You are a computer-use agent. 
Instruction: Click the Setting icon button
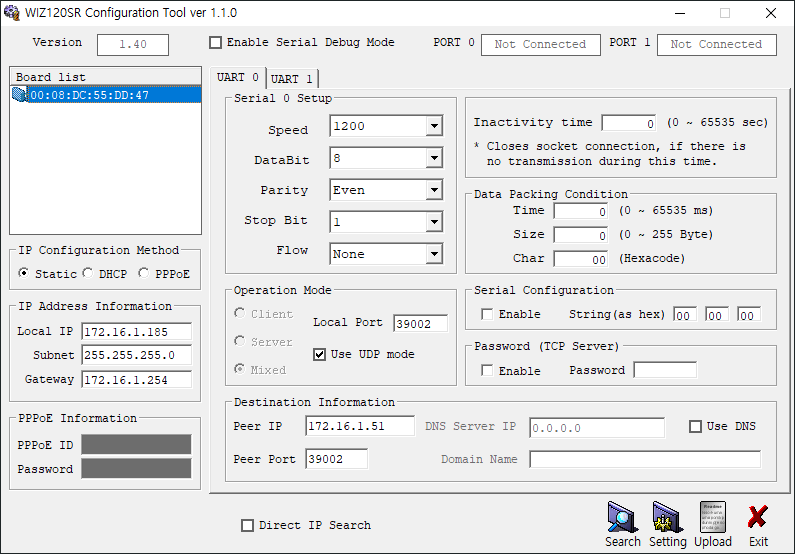(x=668, y=524)
